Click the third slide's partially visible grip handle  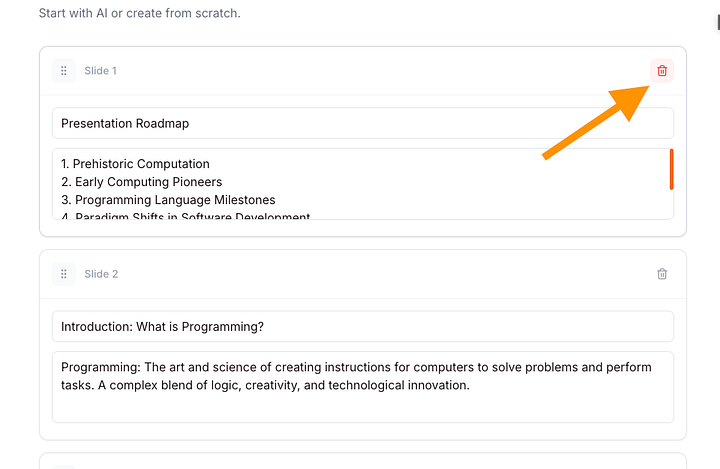coord(64,467)
